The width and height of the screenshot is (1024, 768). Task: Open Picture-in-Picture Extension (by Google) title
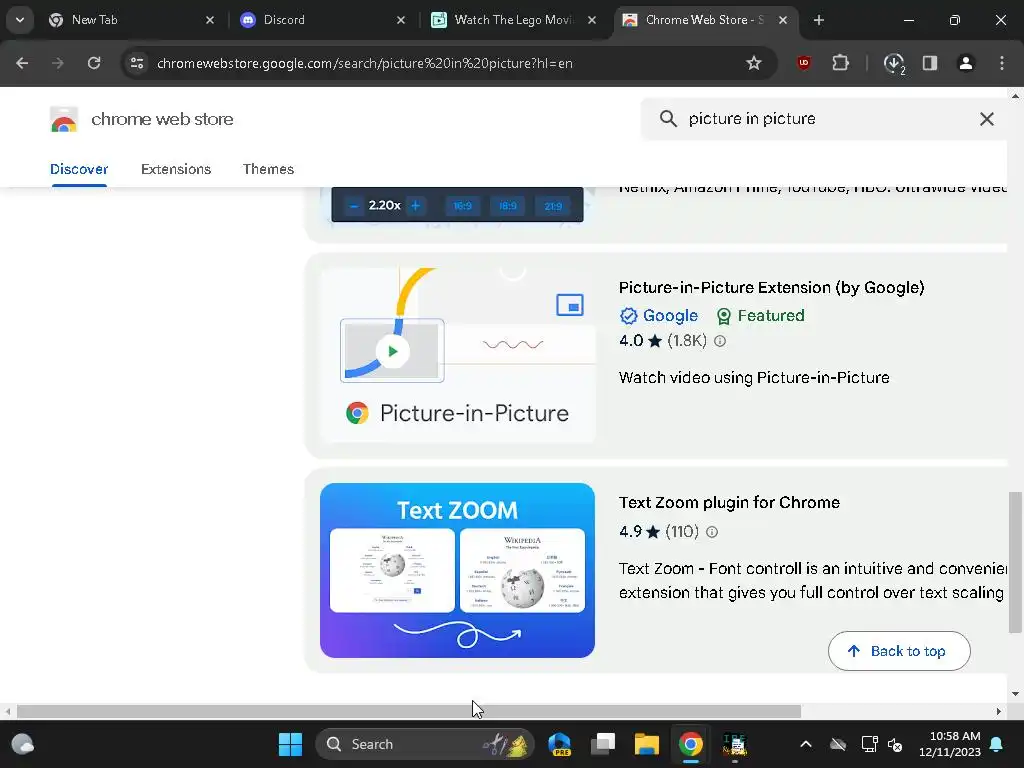[x=771, y=288]
